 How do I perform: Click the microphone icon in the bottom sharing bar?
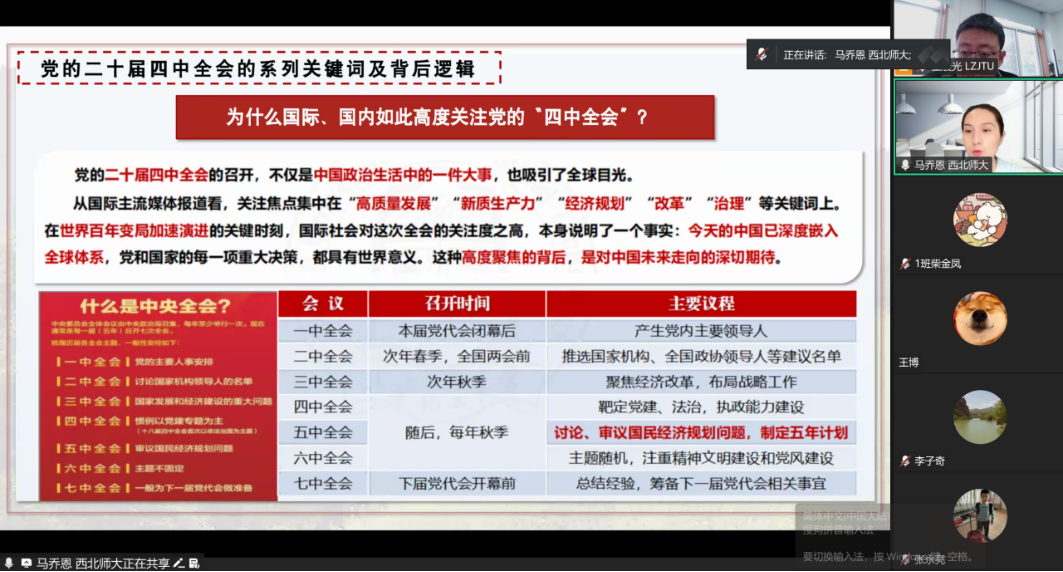pyautogui.click(x=9, y=563)
